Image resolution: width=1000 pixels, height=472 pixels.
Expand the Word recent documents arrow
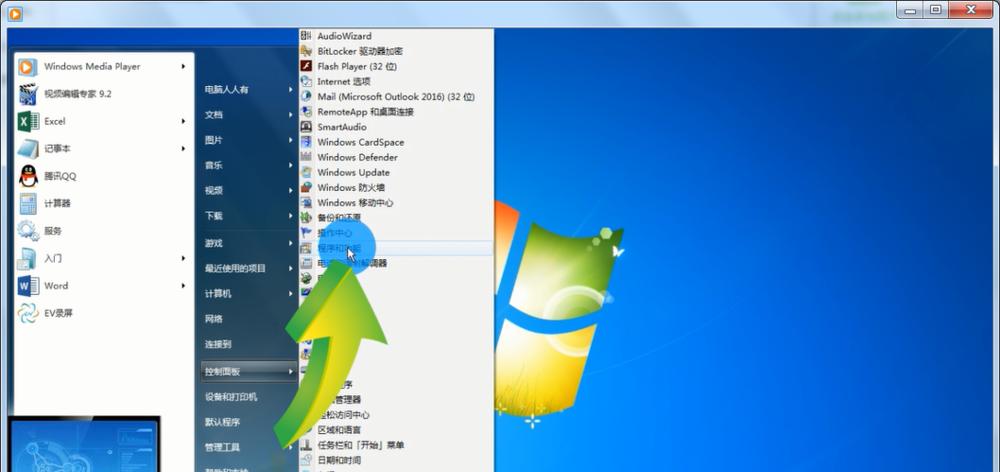point(184,286)
